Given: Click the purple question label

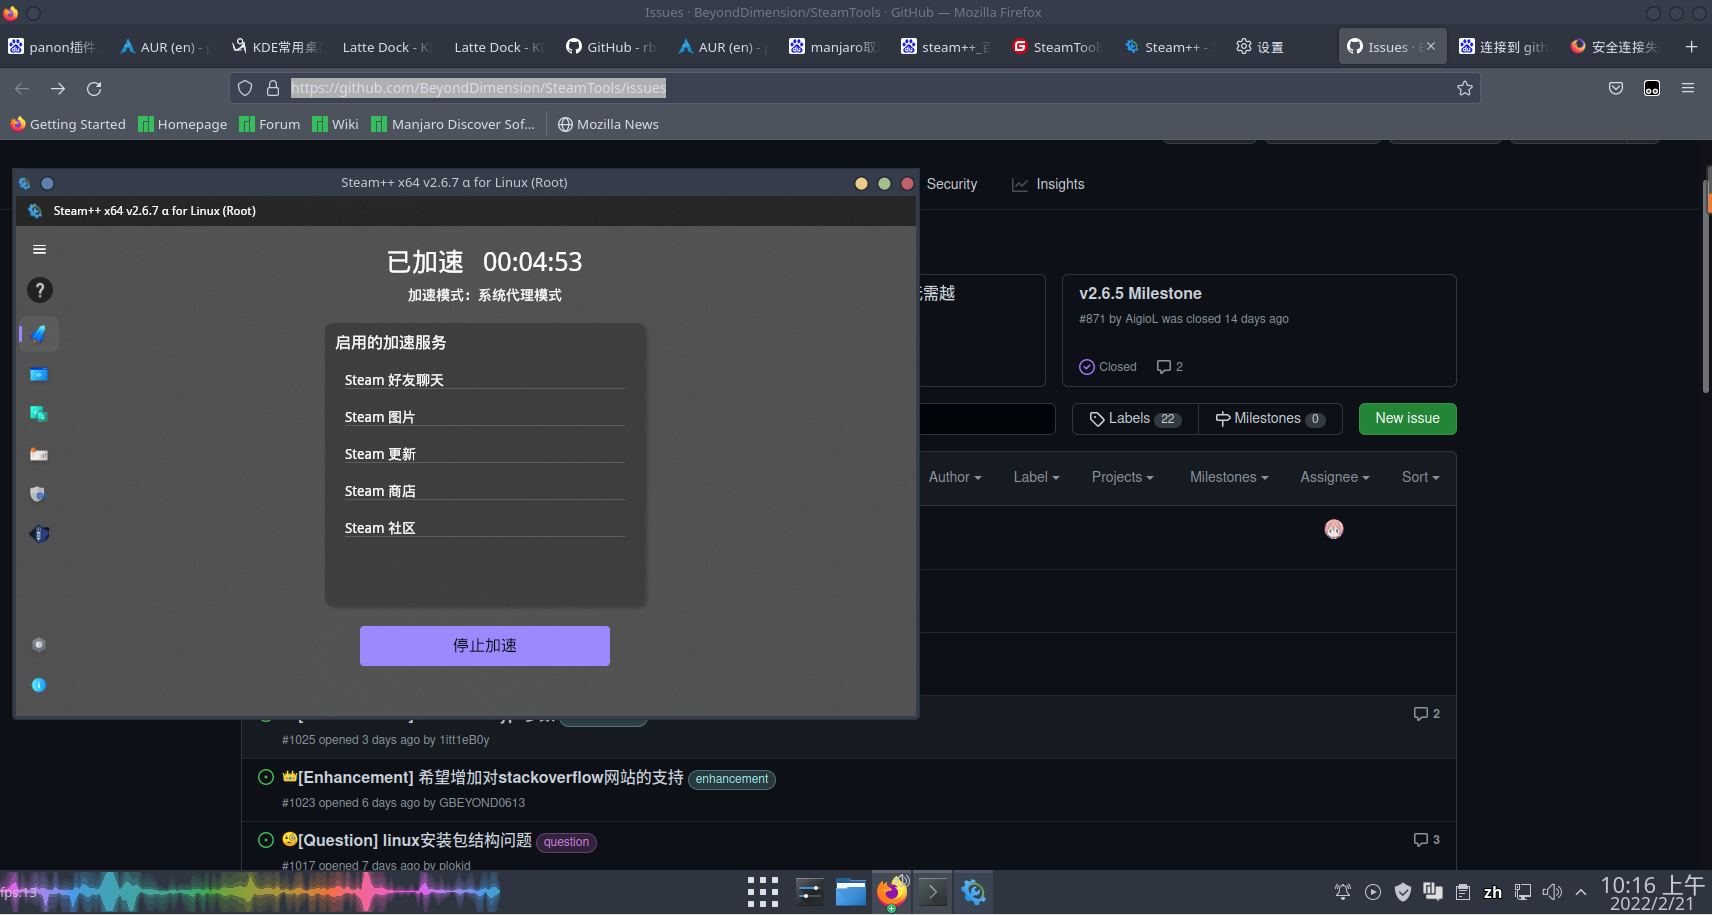Looking at the screenshot, I should click(567, 842).
